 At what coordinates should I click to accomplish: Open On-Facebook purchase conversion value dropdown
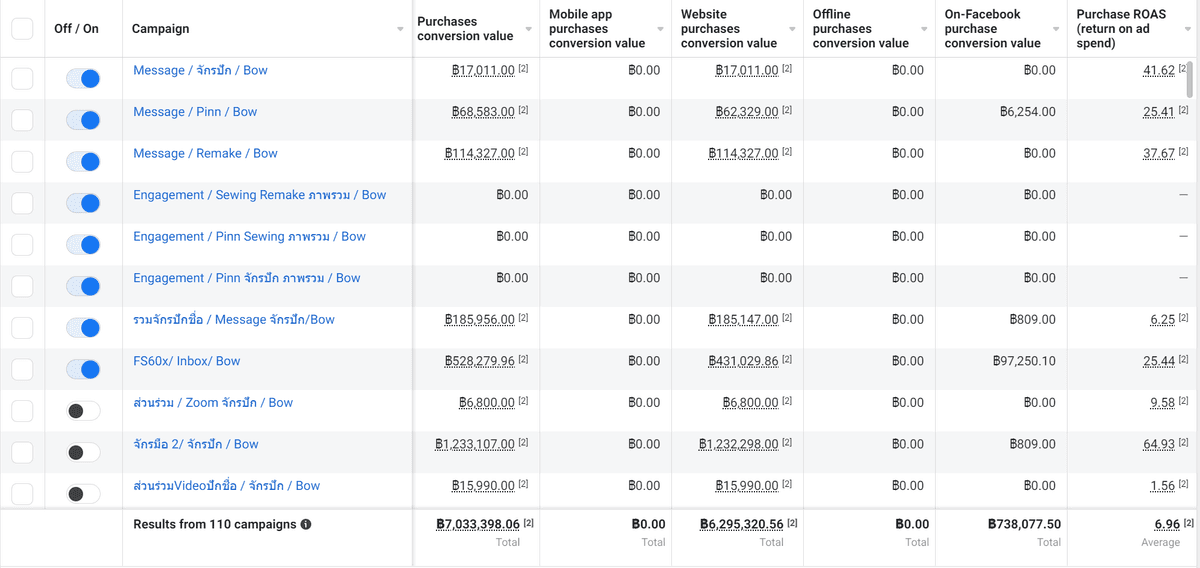1057,30
